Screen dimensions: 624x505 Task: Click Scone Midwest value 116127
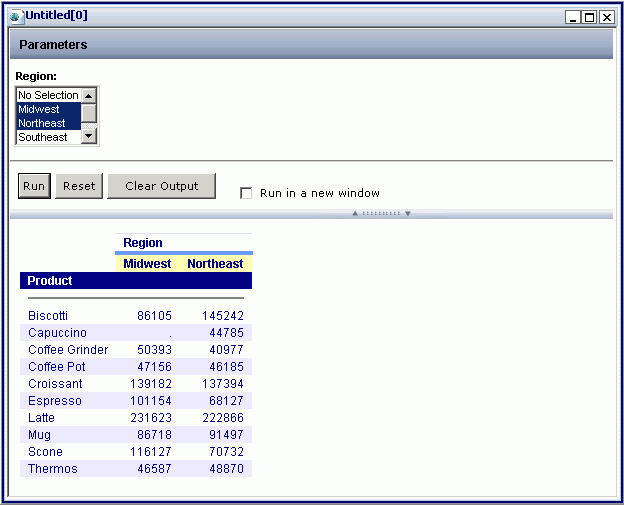151,452
